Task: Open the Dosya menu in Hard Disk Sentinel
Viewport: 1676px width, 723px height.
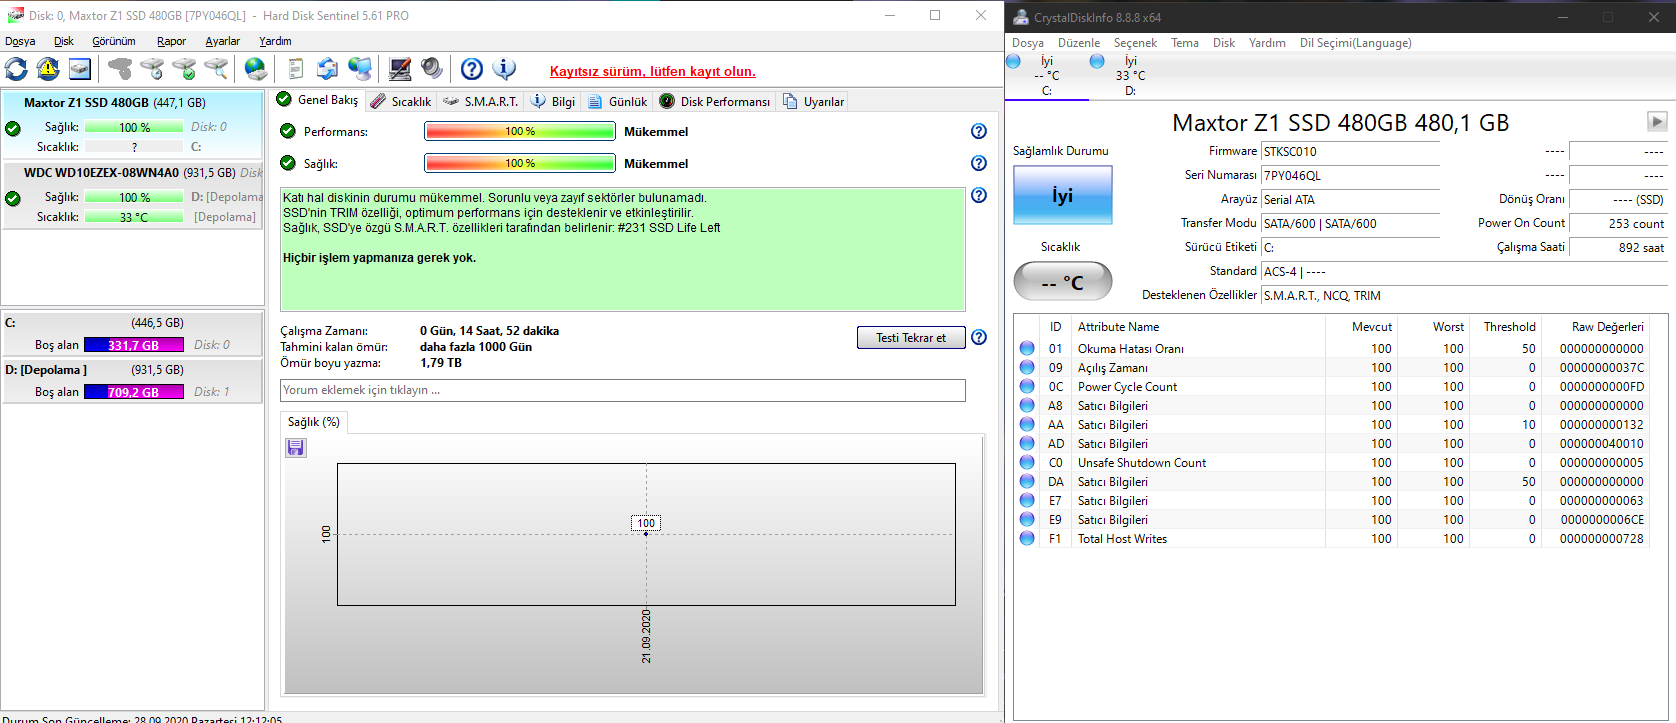Action: pyautogui.click(x=20, y=41)
